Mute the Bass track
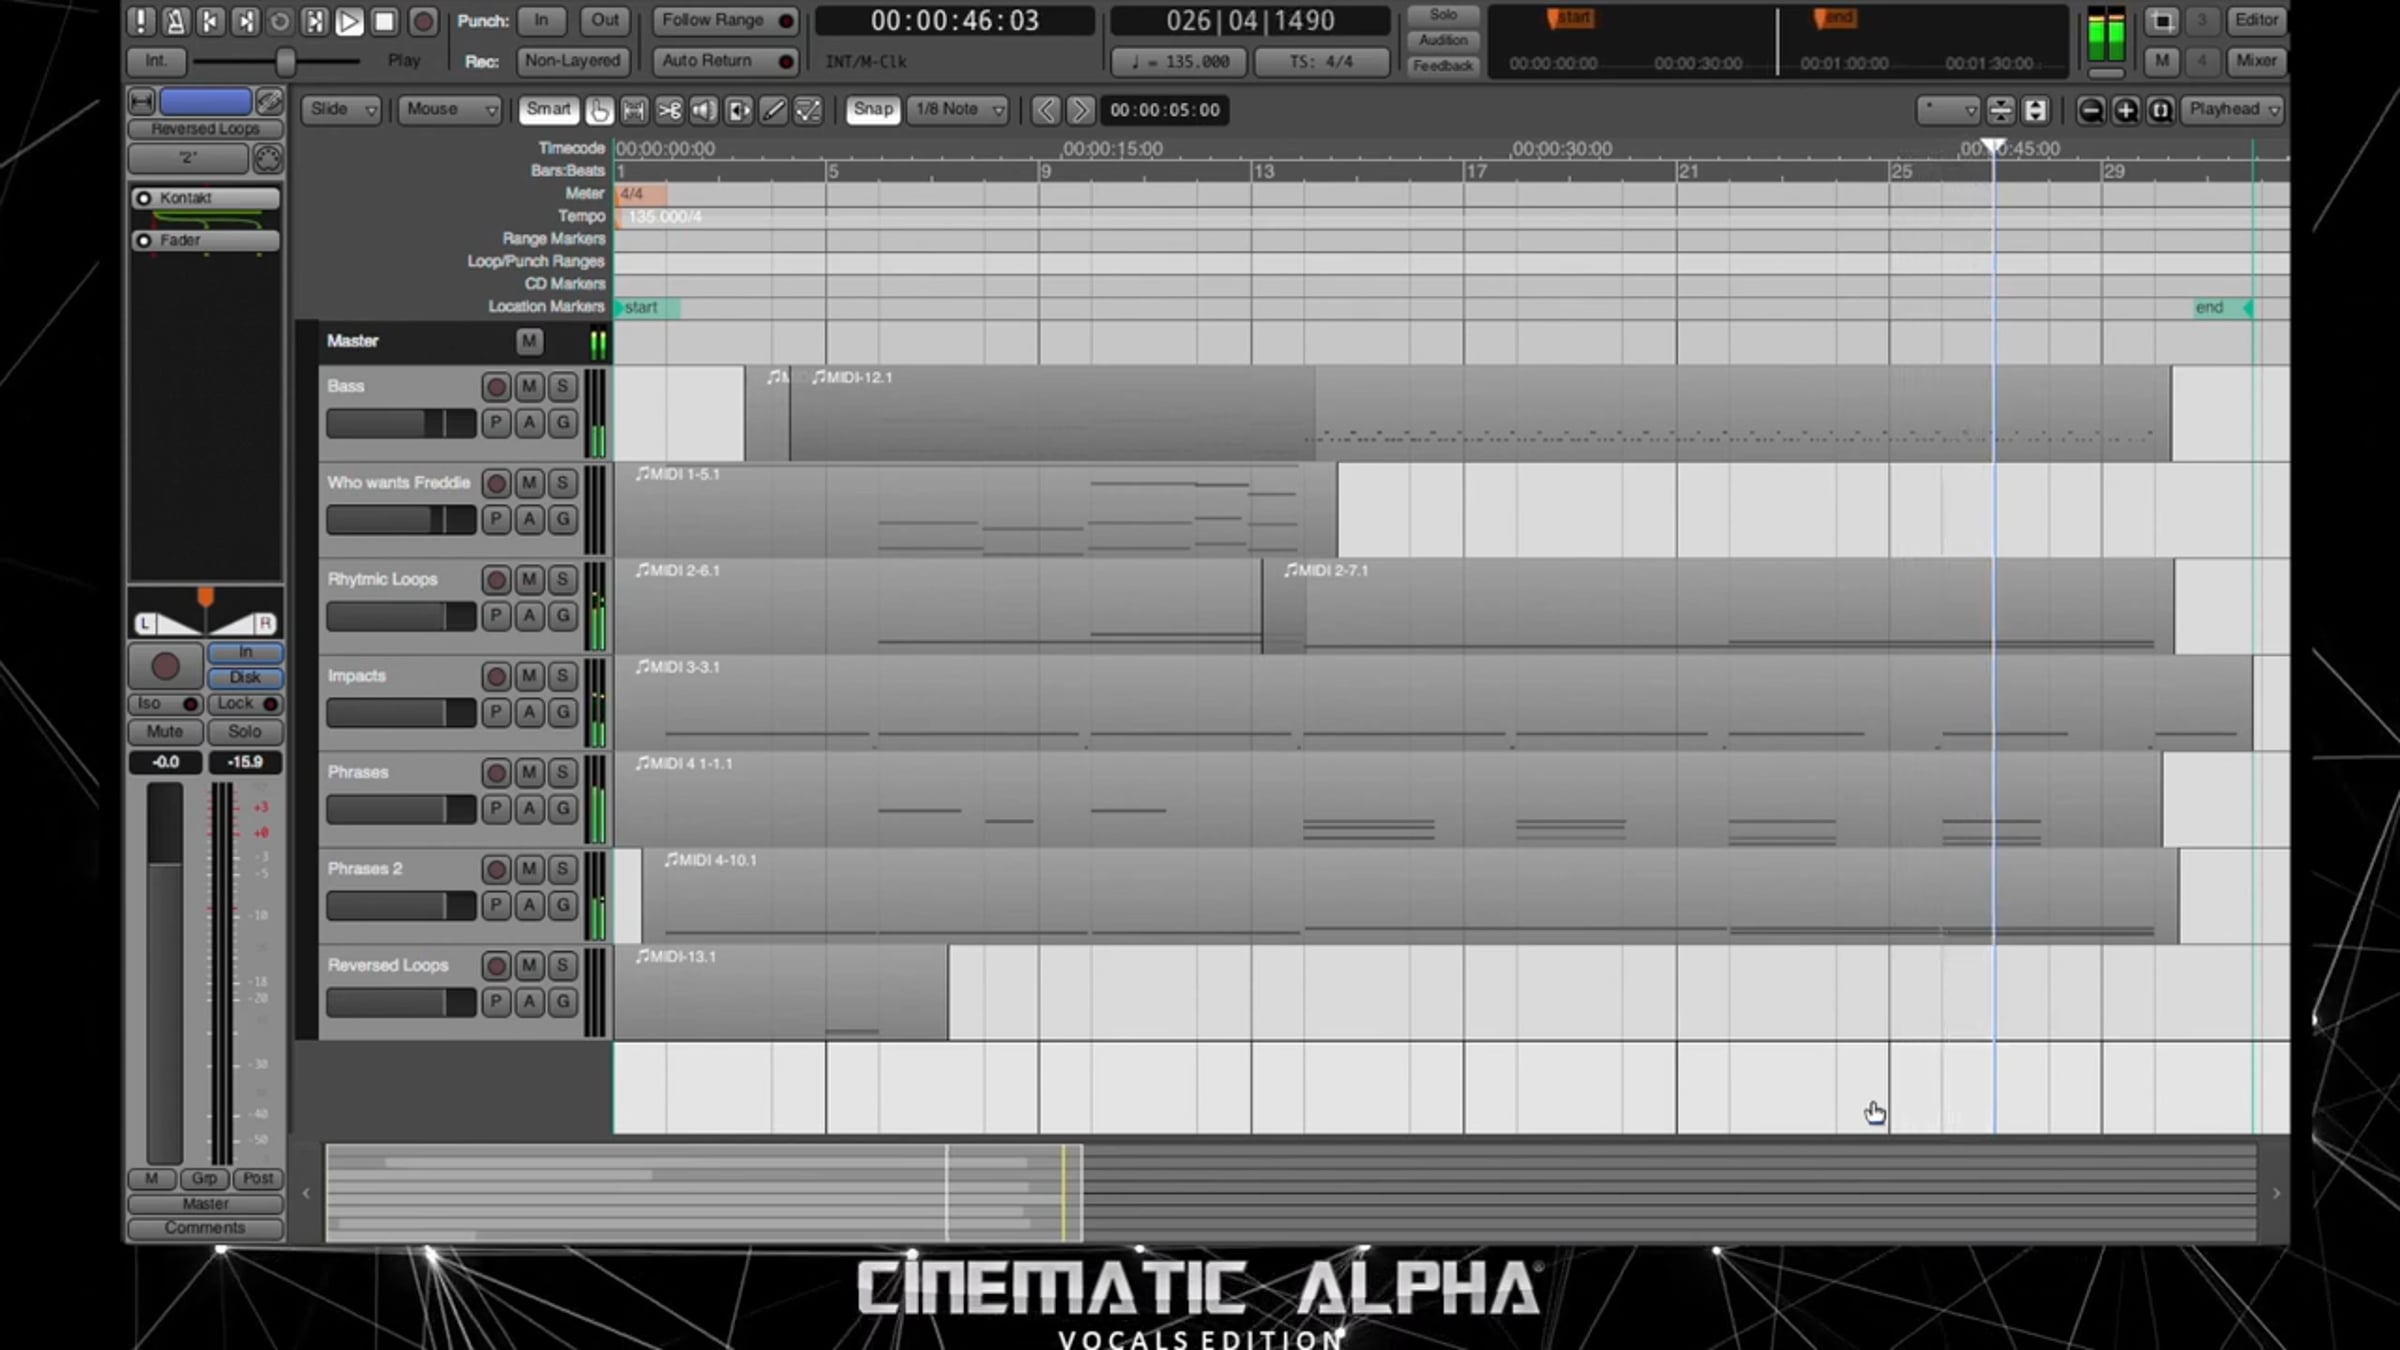The height and width of the screenshot is (1350, 2400). (529, 387)
